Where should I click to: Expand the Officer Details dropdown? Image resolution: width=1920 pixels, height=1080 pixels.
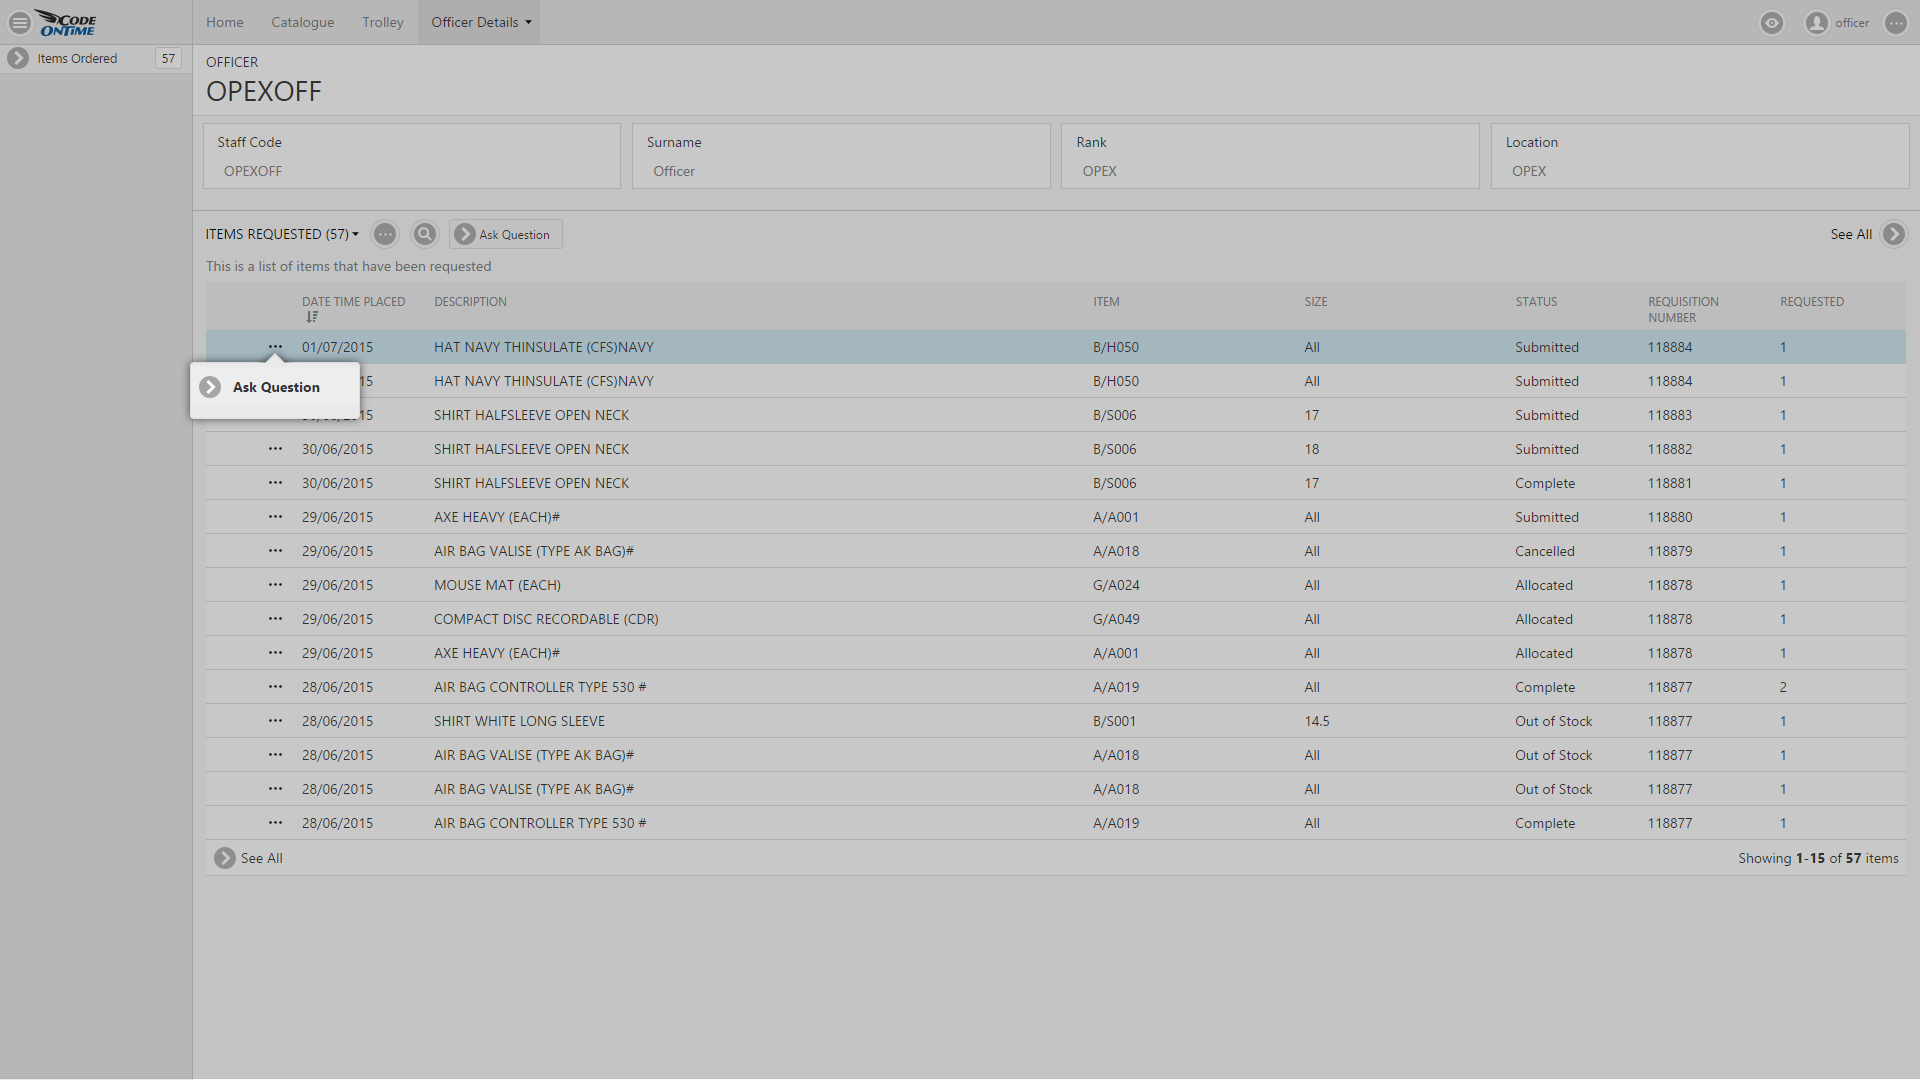click(x=481, y=22)
